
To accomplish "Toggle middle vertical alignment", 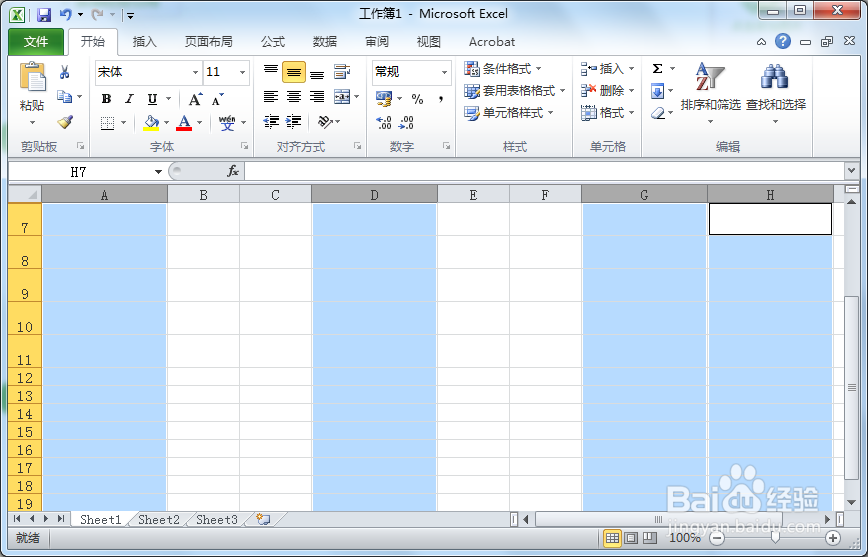I will click(x=294, y=72).
